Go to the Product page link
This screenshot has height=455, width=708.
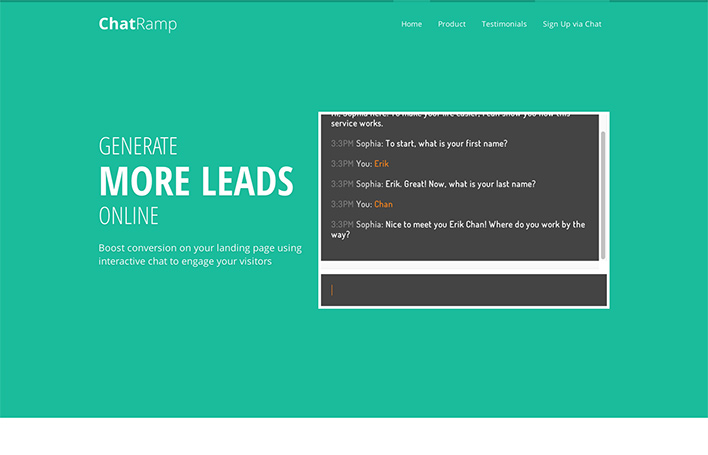(451, 24)
